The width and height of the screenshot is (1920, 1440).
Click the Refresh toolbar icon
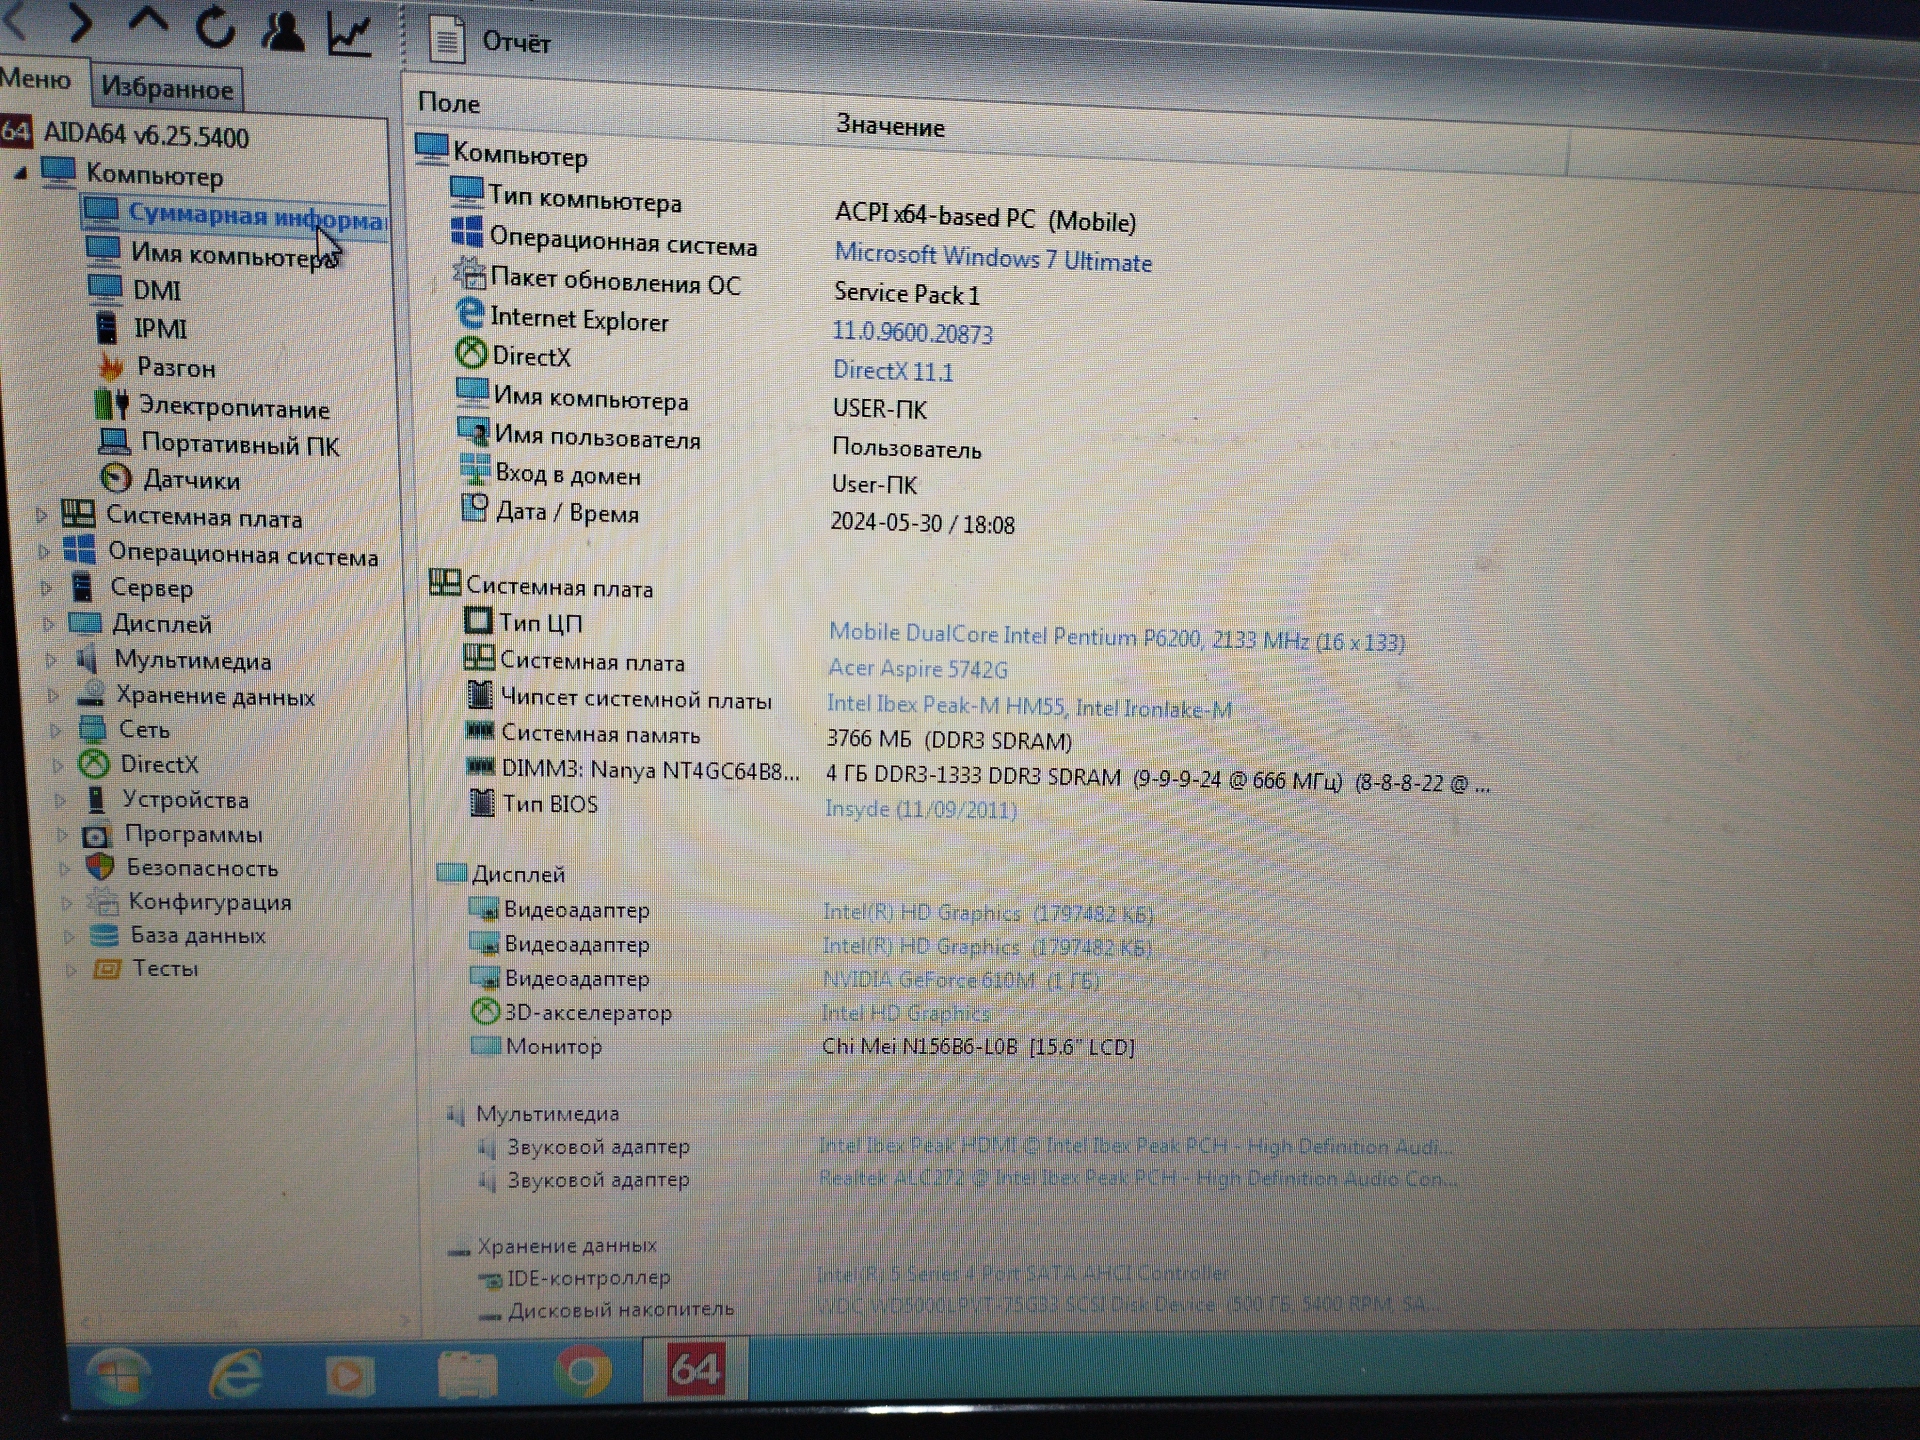214,26
